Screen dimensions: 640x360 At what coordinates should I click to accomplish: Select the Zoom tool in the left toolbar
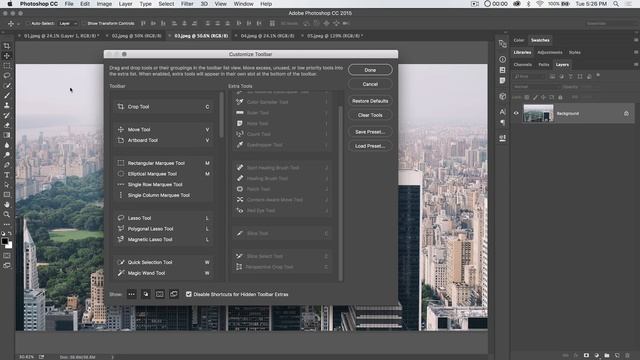click(7, 214)
